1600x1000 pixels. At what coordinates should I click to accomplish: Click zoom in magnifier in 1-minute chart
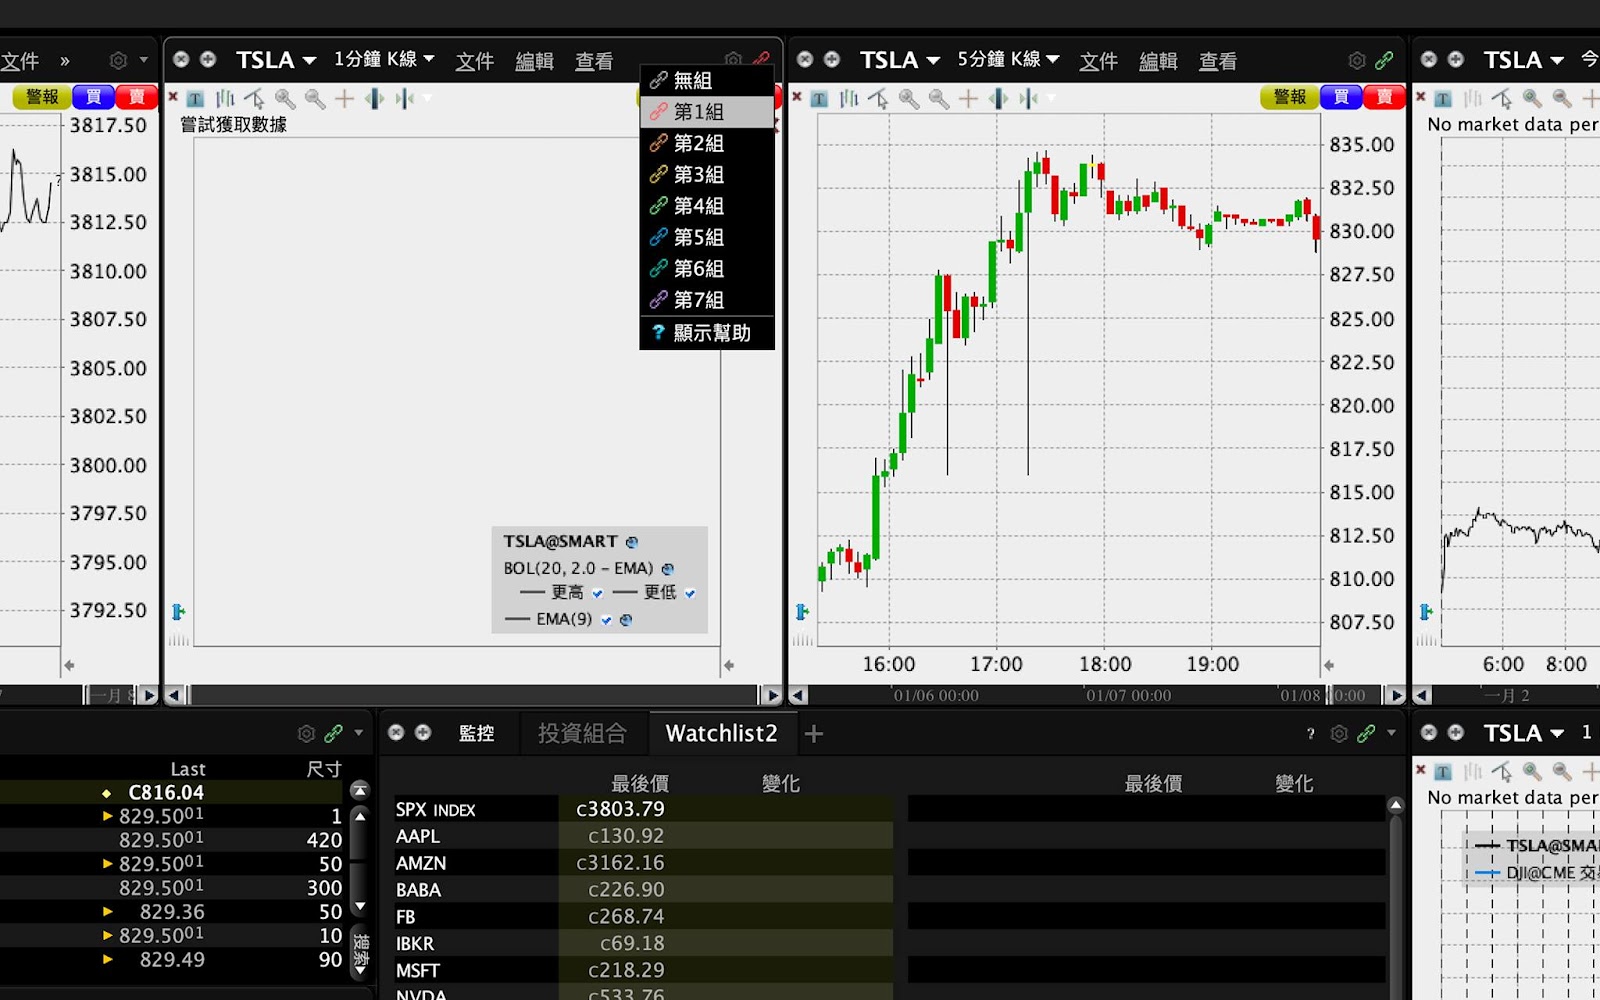click(x=285, y=98)
